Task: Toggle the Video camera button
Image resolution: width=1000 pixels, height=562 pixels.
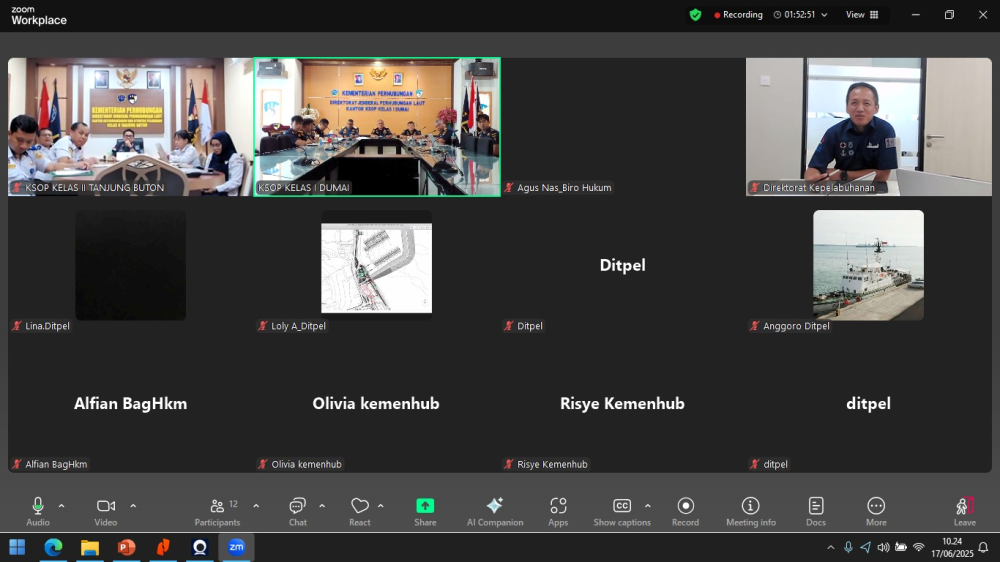Action: (106, 512)
